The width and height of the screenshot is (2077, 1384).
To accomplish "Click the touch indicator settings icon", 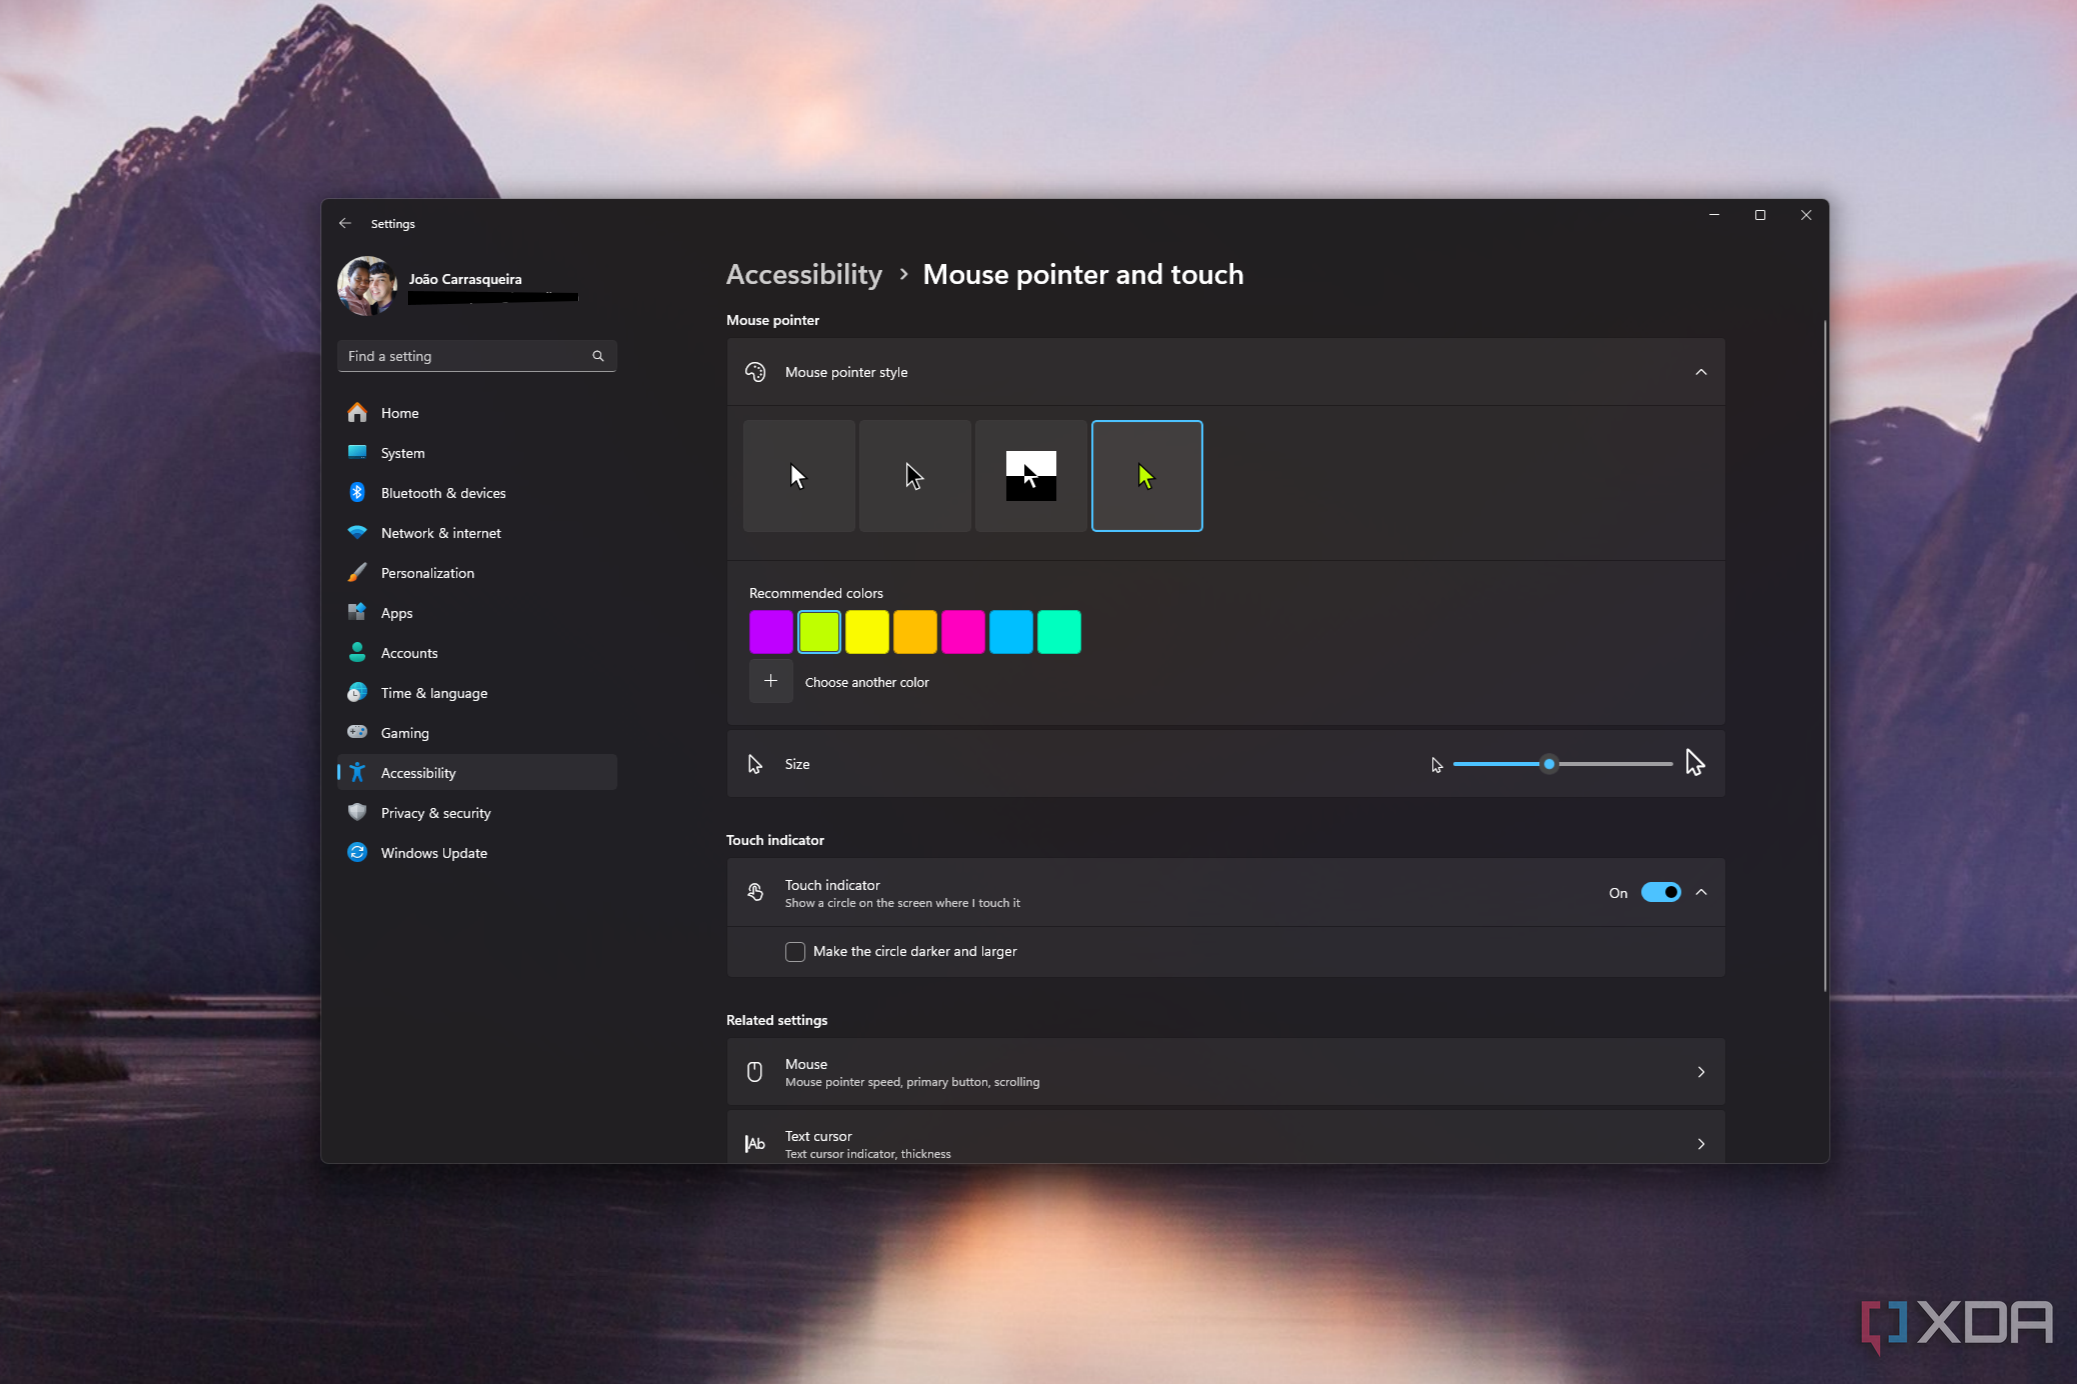I will click(x=755, y=893).
